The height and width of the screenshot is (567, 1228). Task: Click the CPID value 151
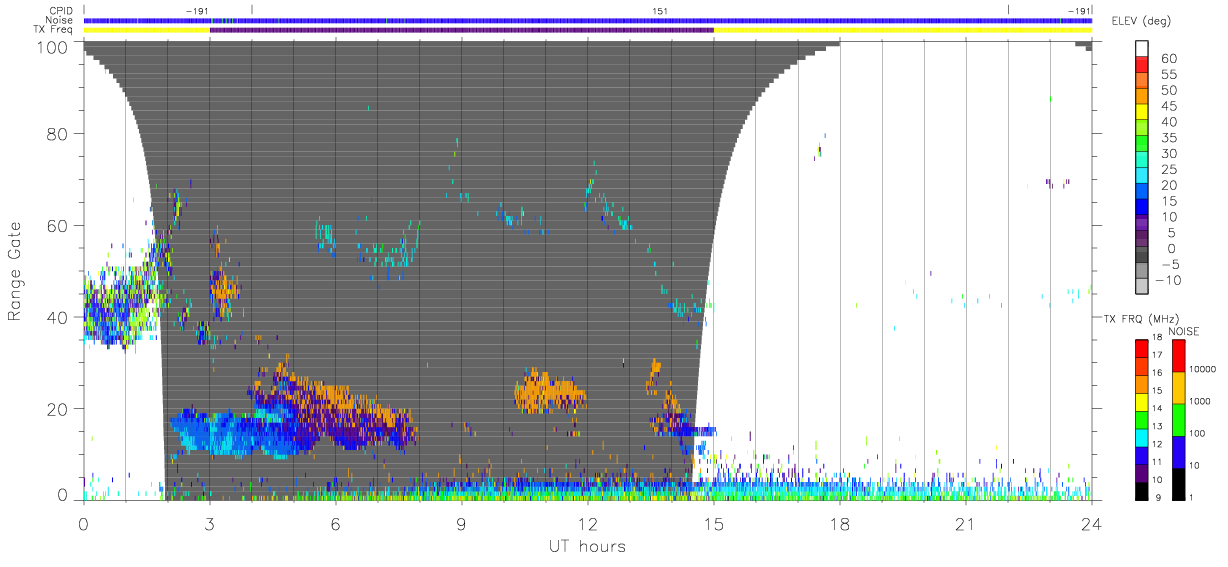tap(661, 11)
